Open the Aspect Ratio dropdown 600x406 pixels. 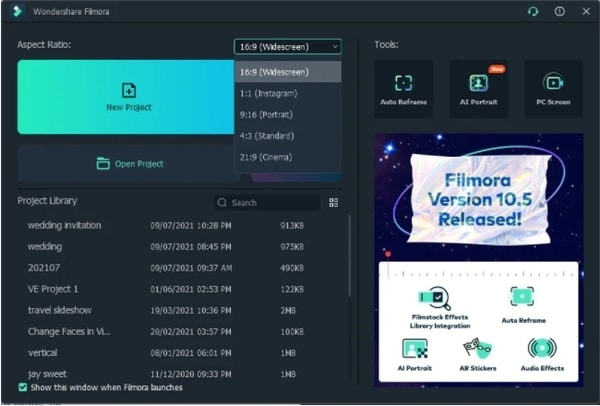287,47
